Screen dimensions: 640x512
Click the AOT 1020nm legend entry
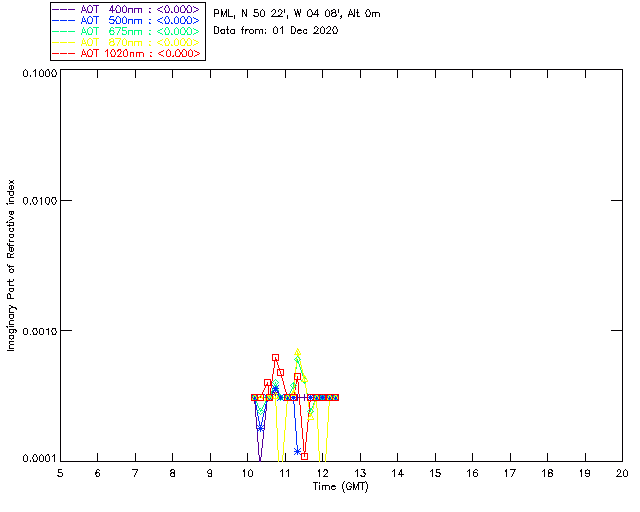(126, 53)
